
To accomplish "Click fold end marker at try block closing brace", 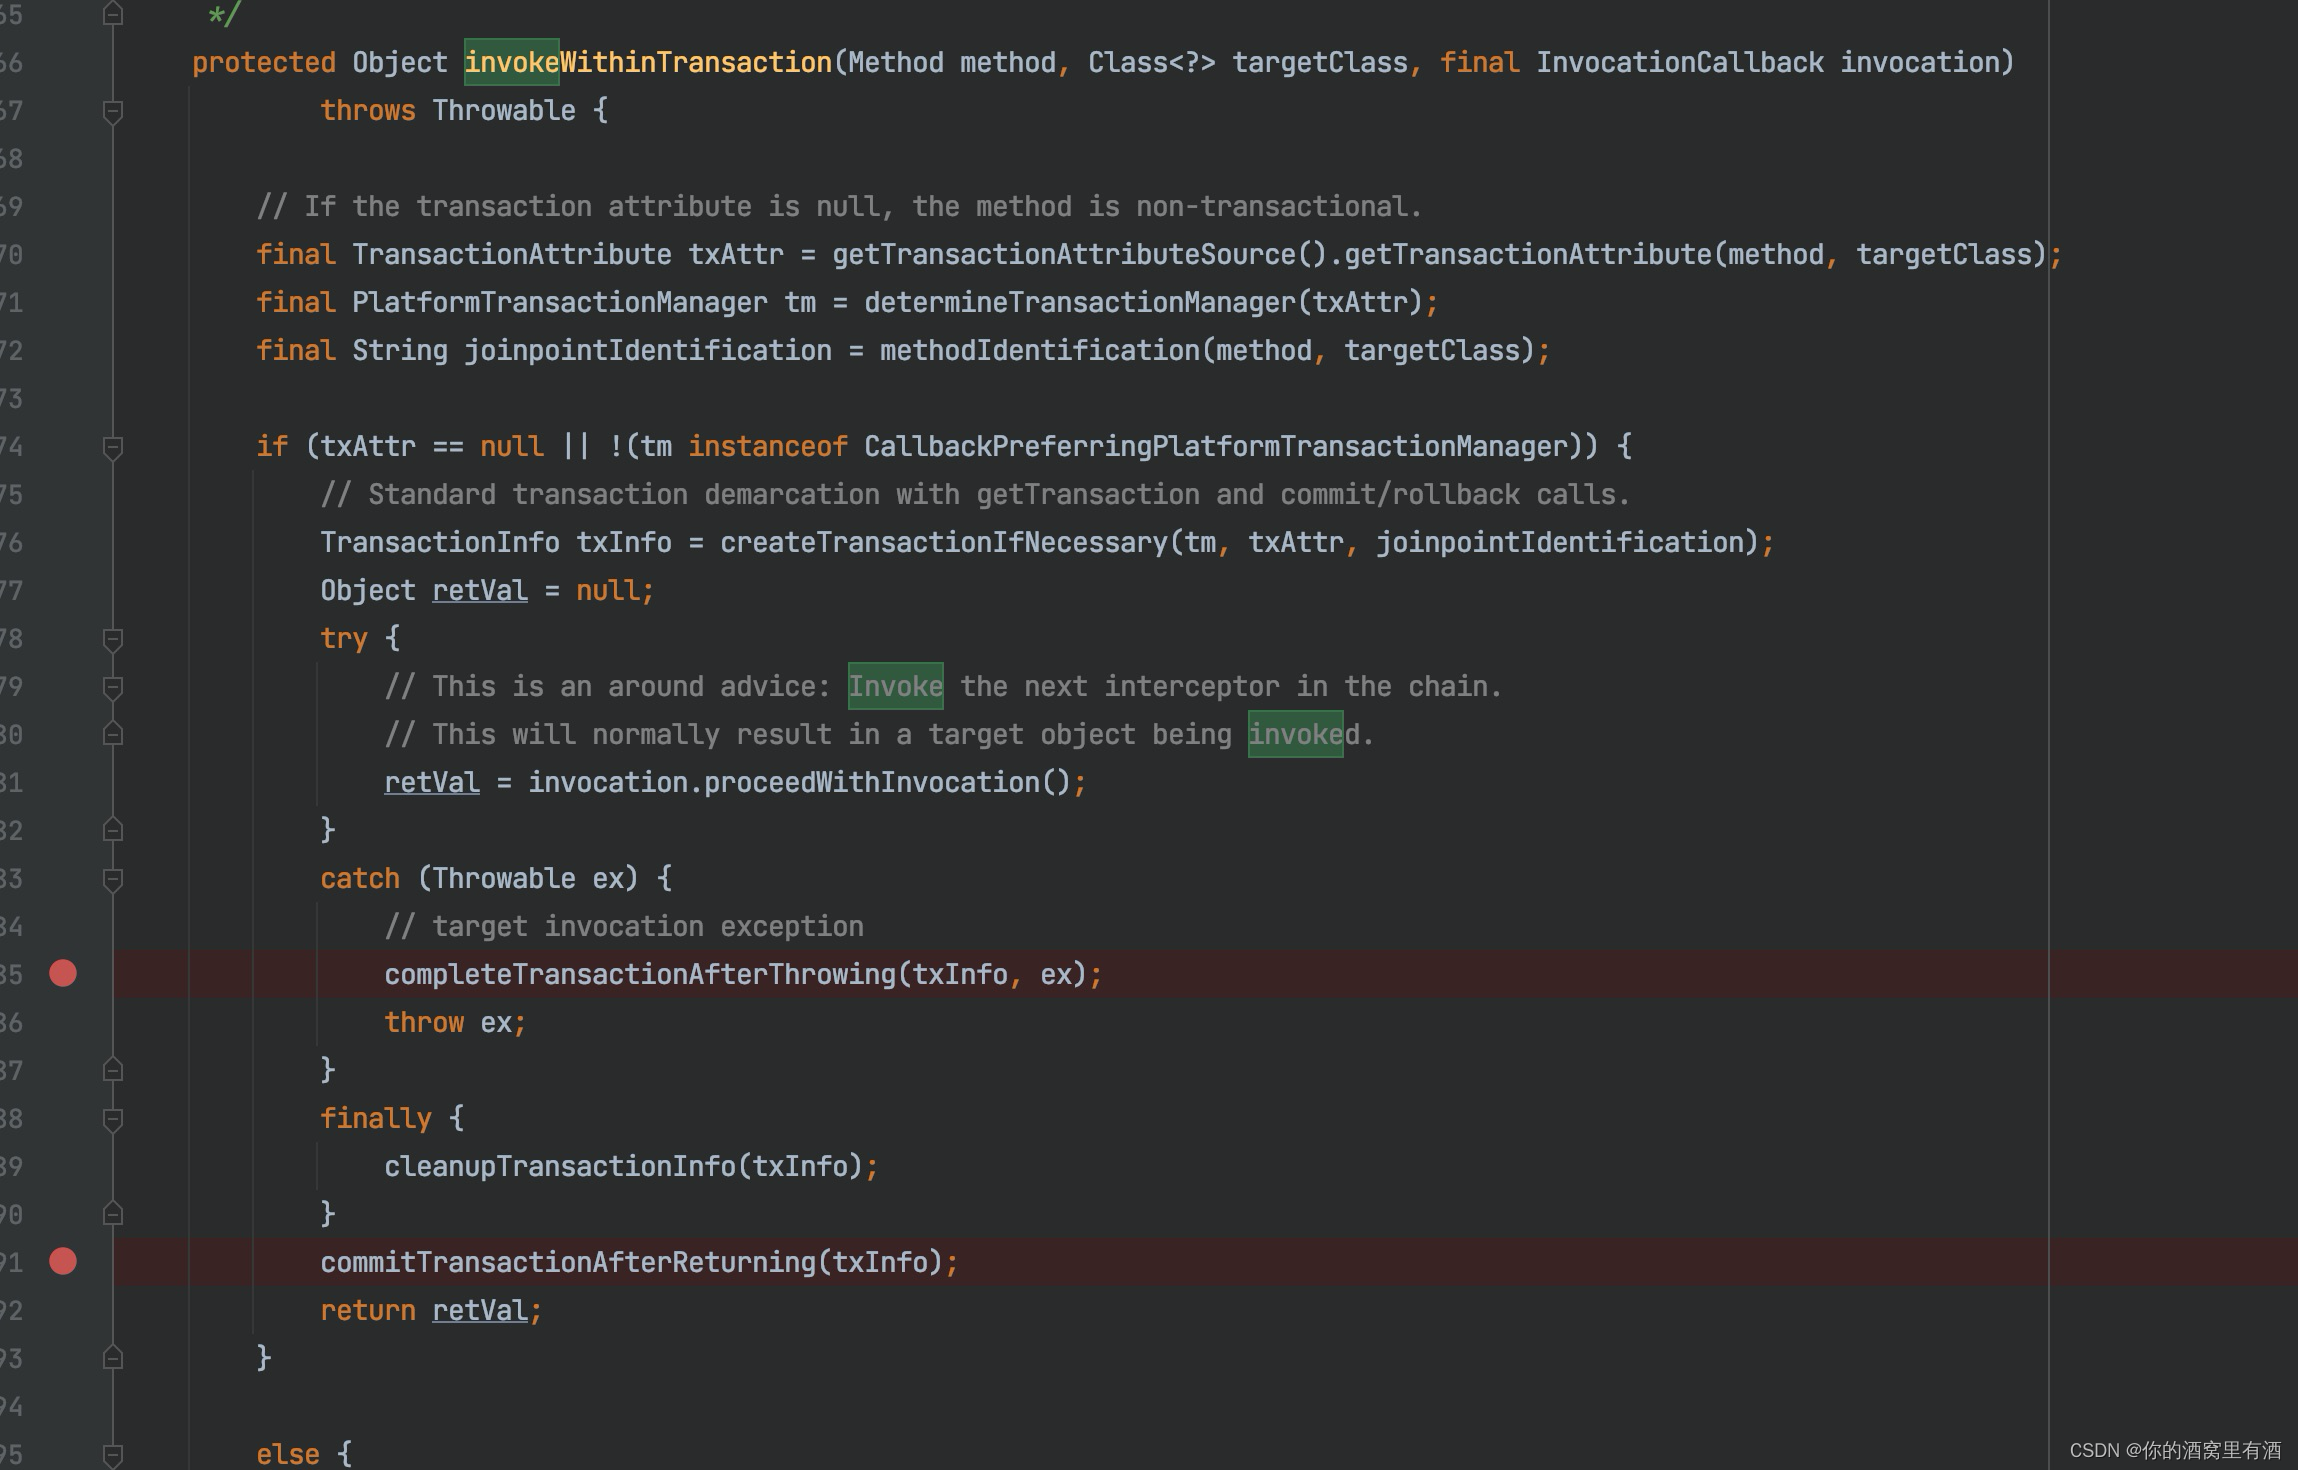I will [x=113, y=830].
